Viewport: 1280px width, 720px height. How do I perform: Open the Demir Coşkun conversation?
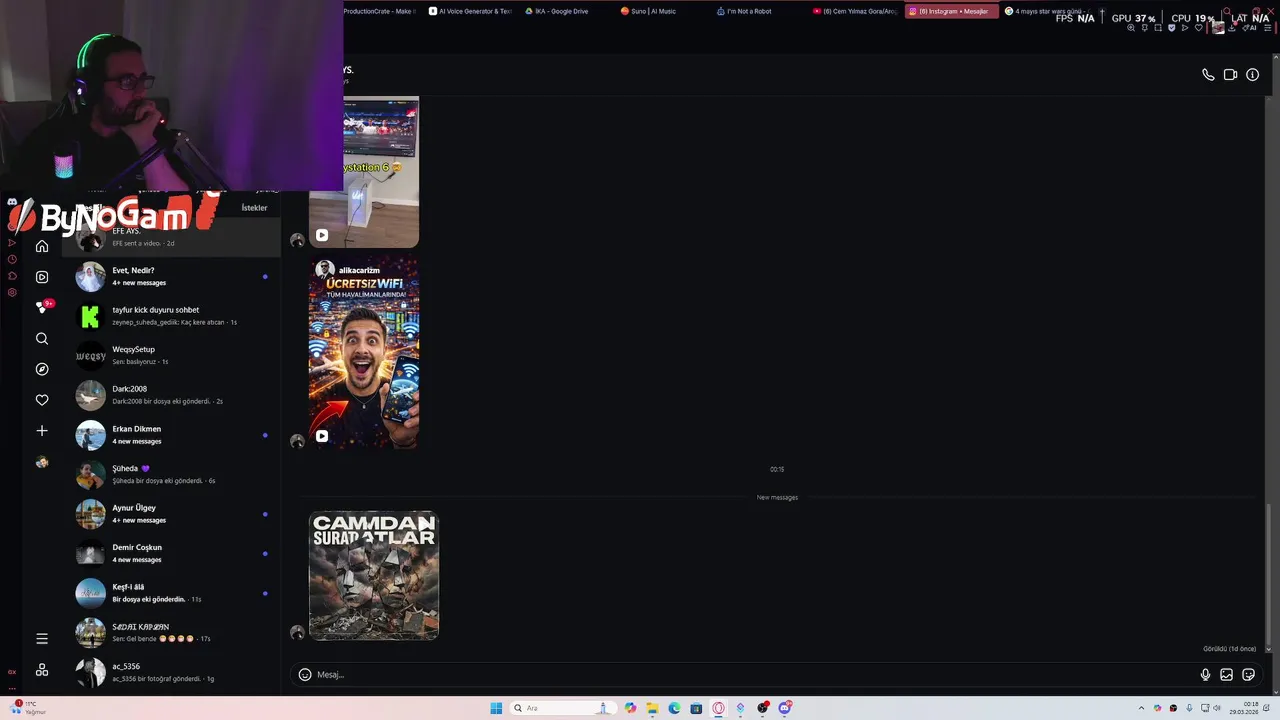(x=171, y=553)
